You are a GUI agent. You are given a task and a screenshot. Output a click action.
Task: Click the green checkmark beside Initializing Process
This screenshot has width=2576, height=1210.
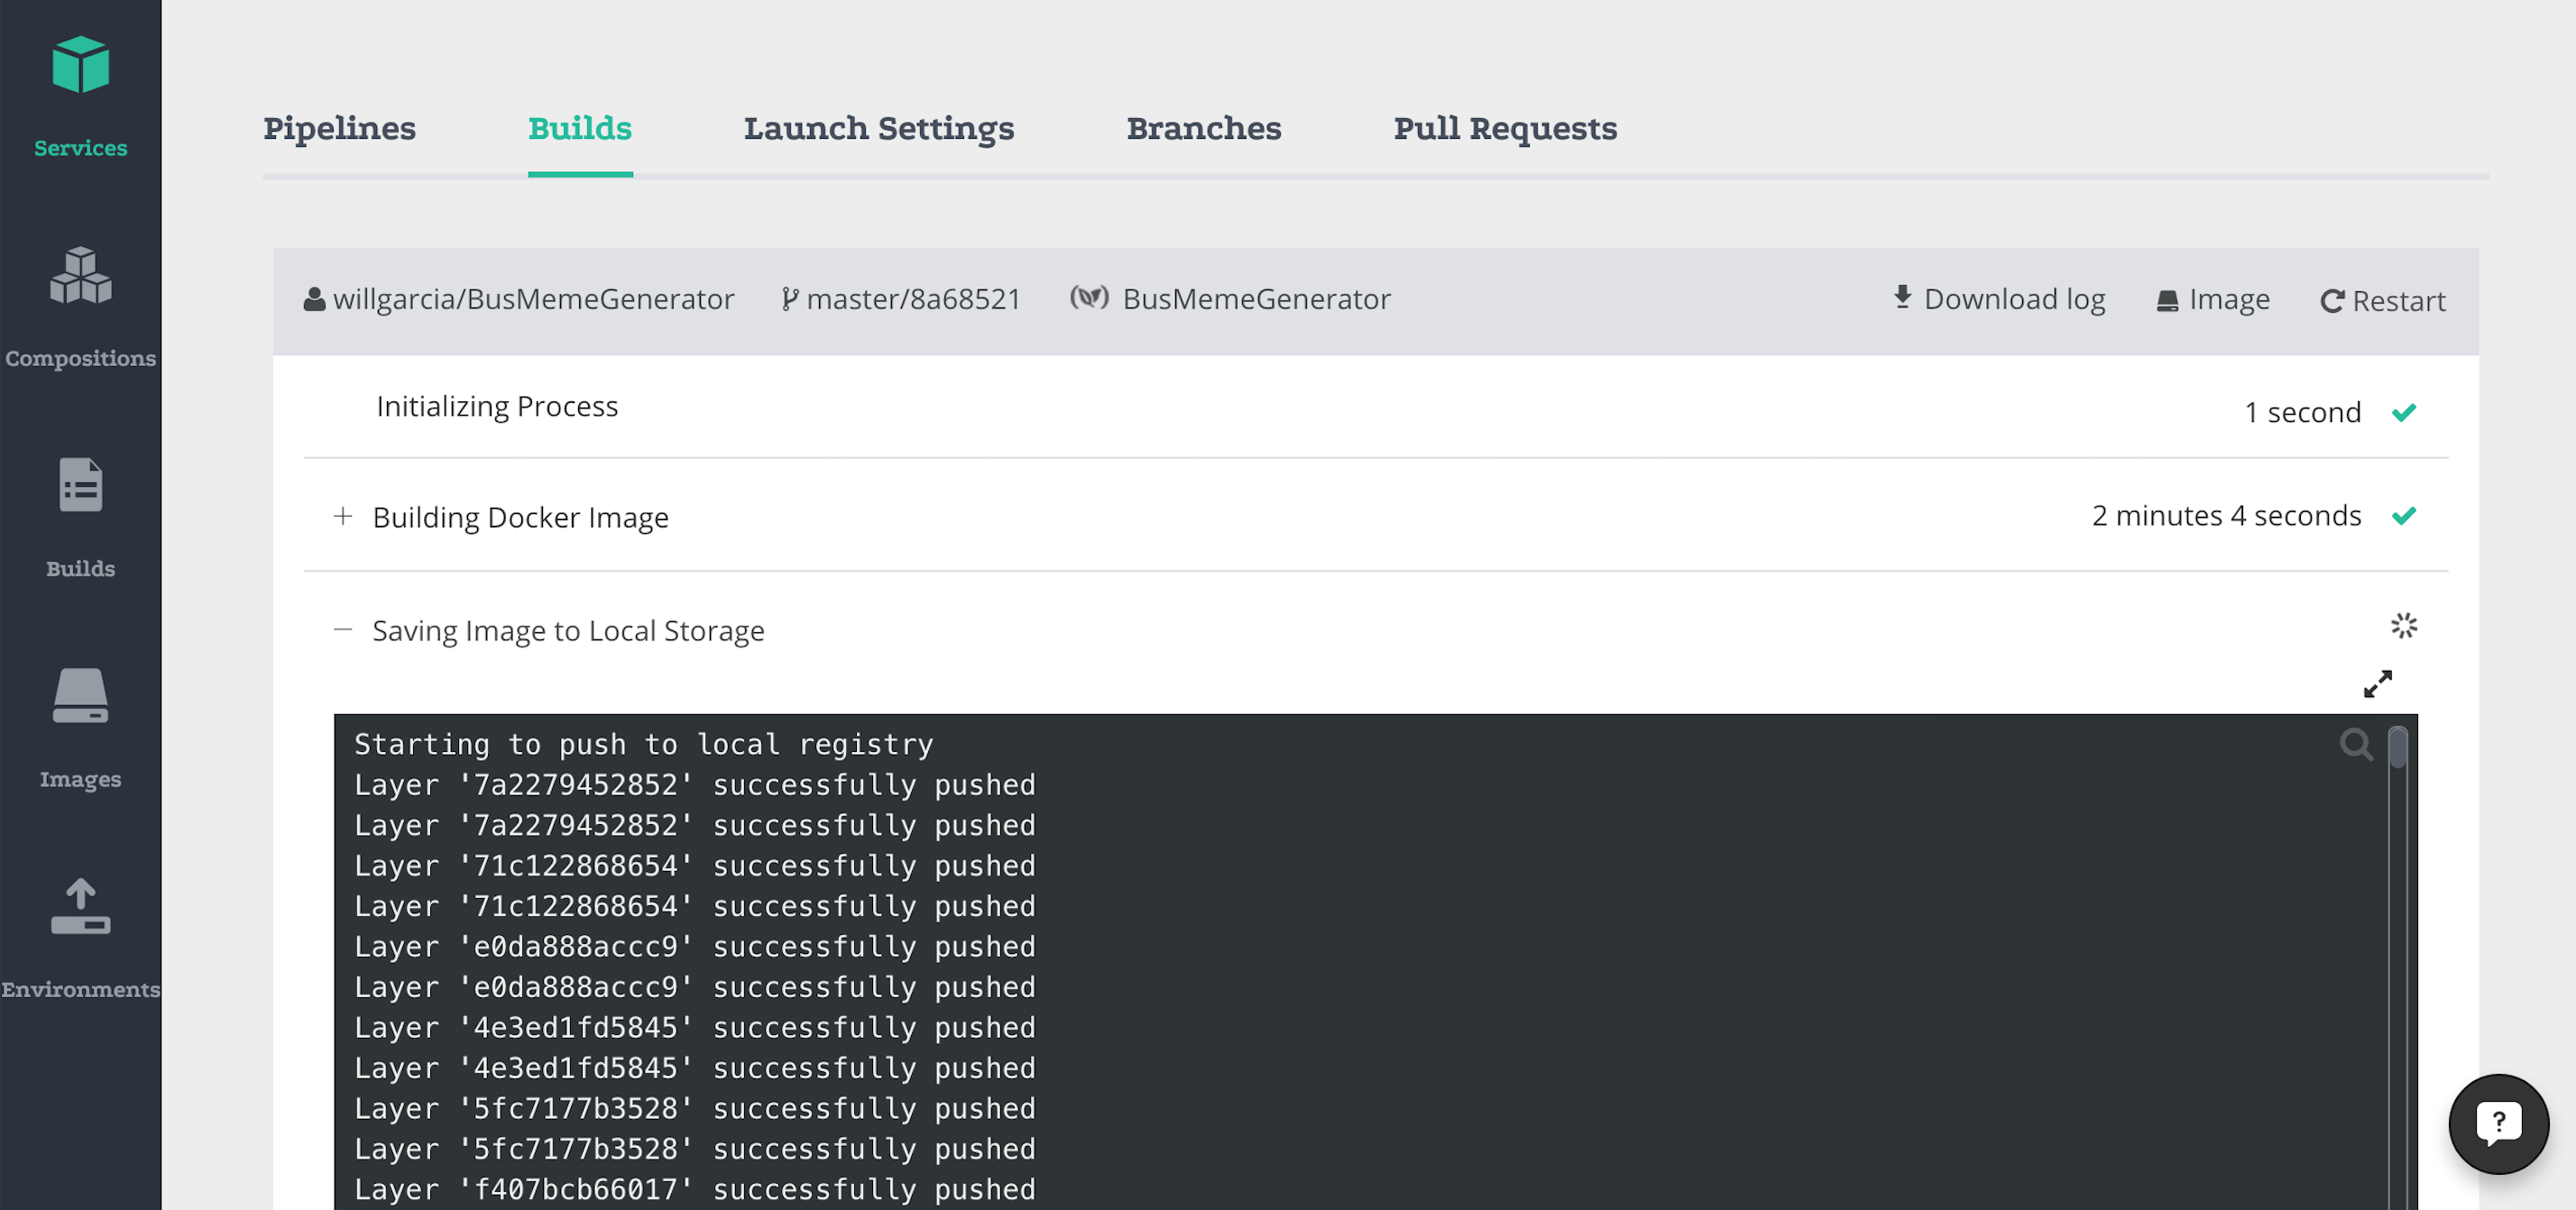coord(2405,411)
